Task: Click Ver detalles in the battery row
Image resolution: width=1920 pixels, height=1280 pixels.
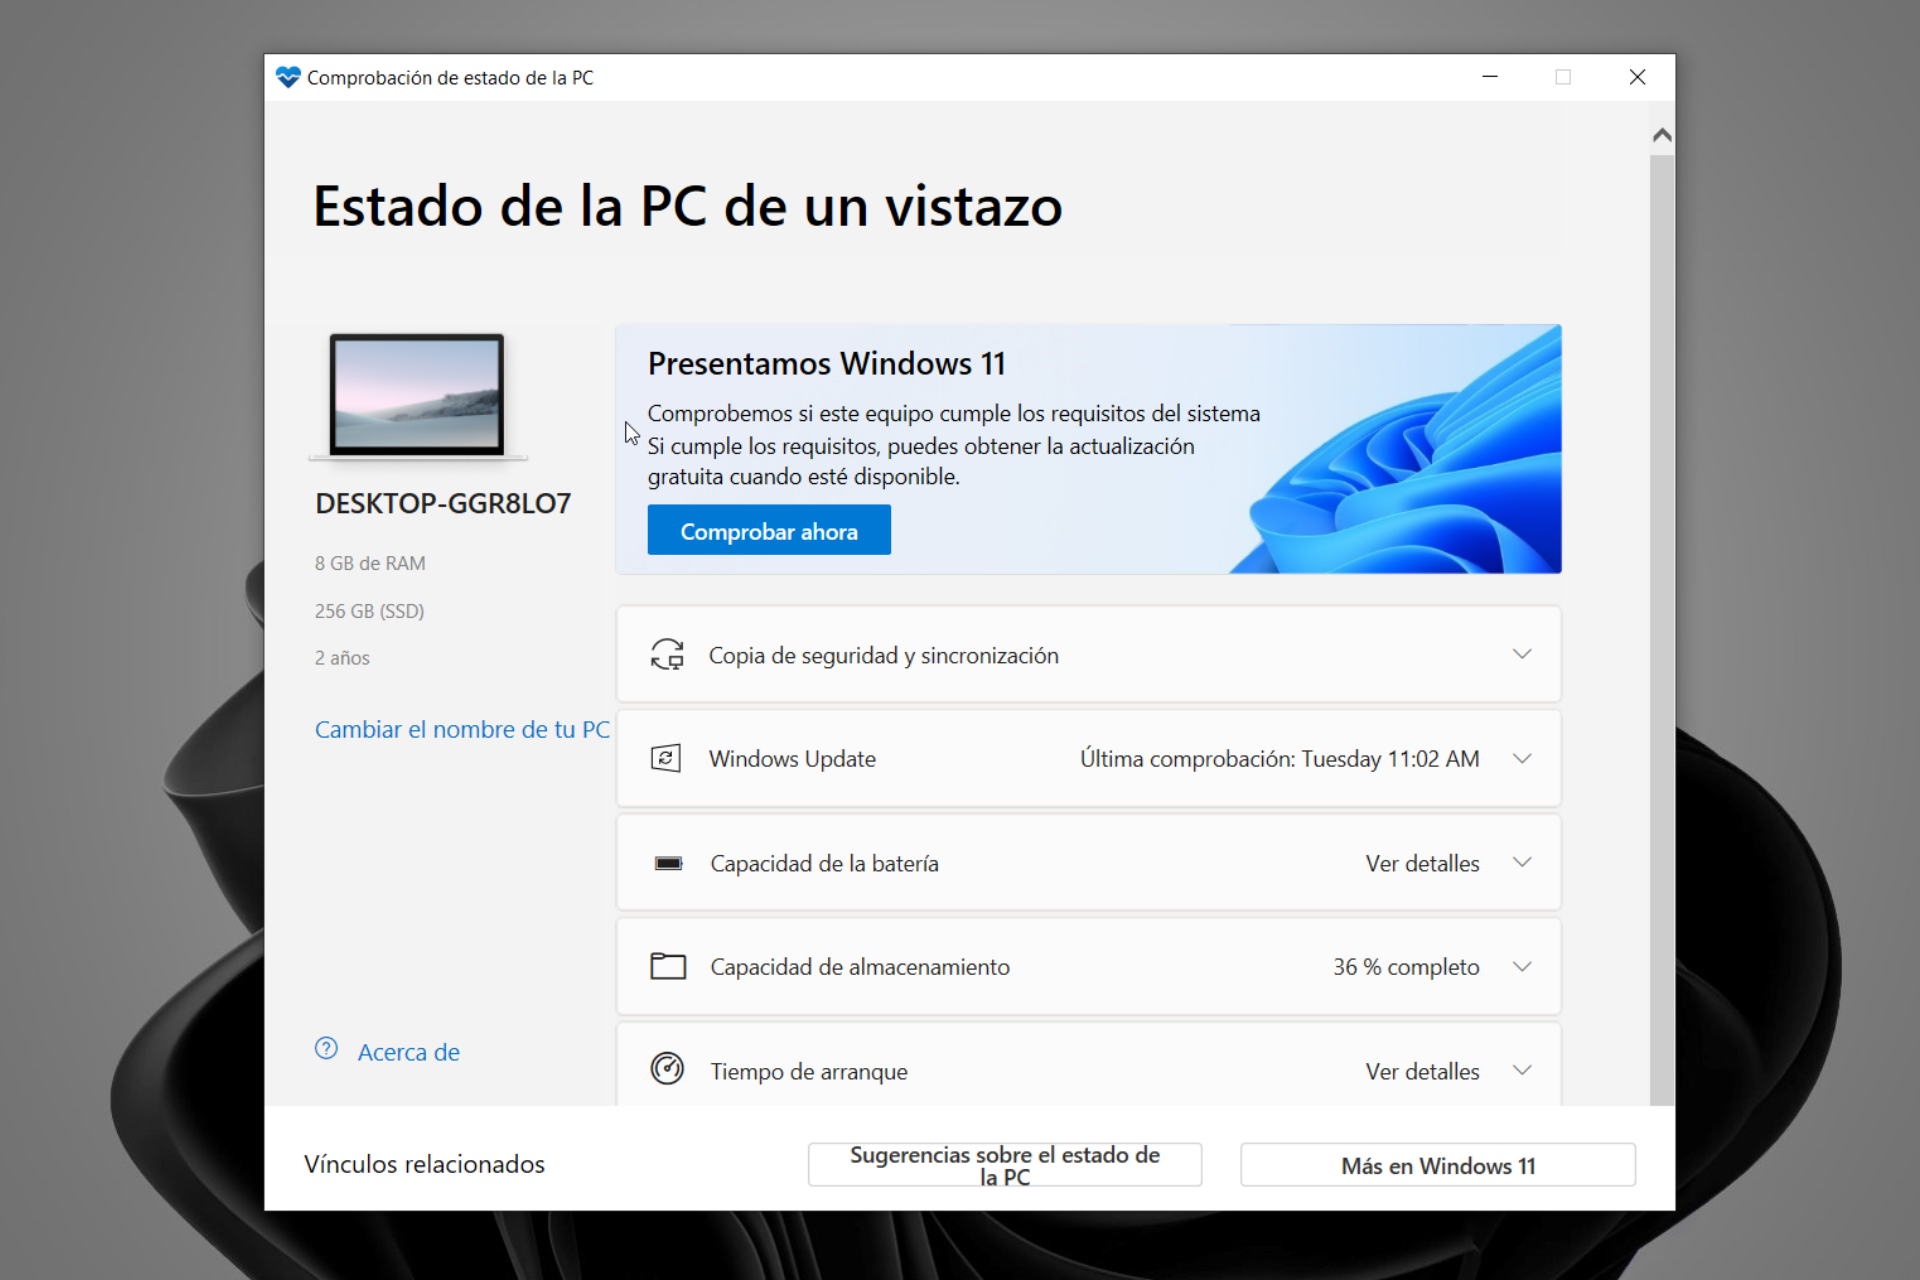Action: tap(1422, 863)
